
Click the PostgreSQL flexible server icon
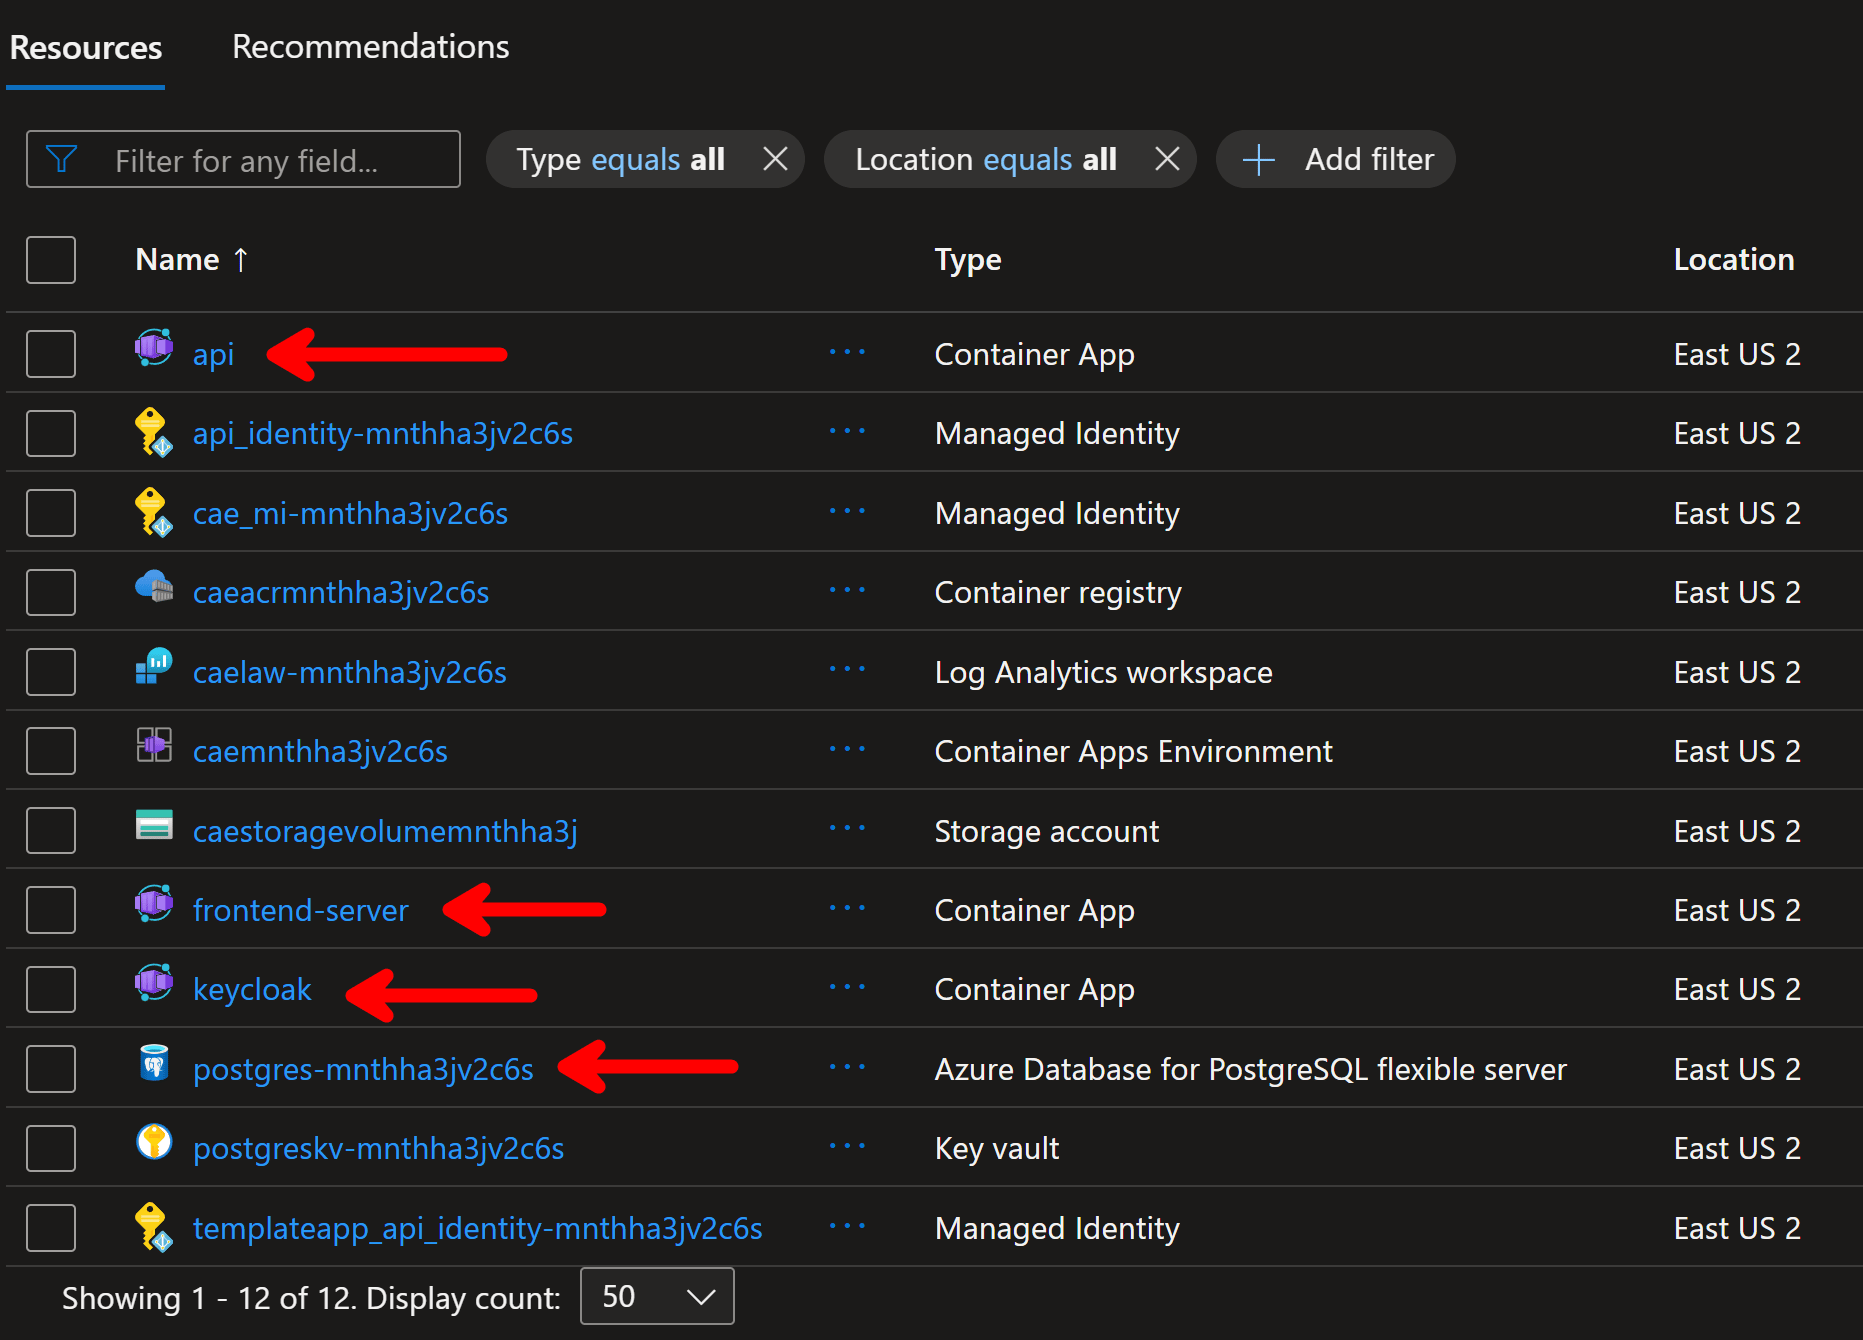[x=154, y=1065]
